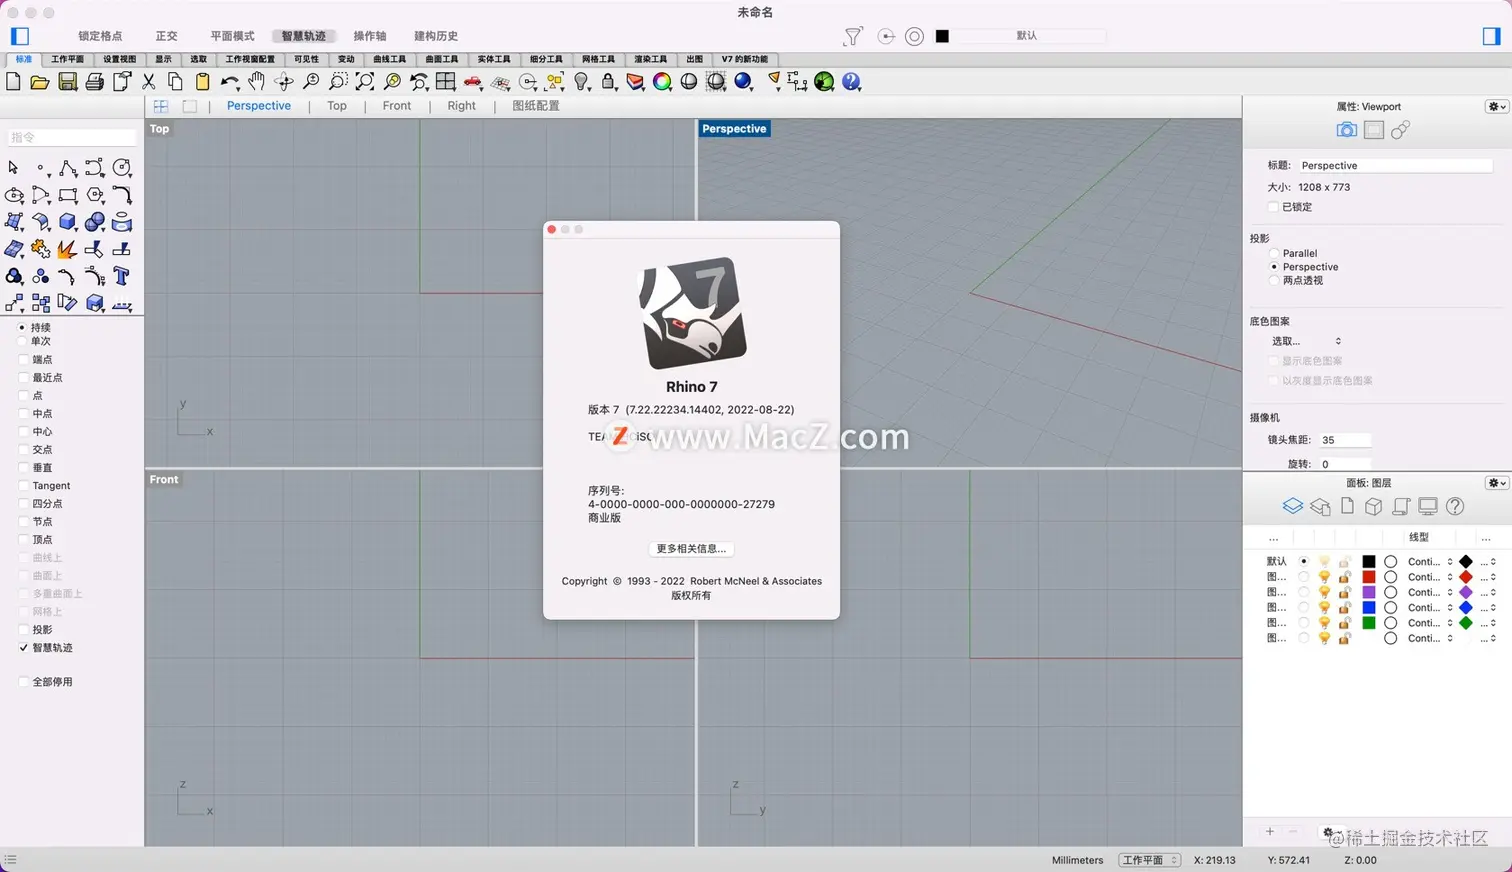Select the Circle tool in left toolbox
Screen dimensions: 1512x872
point(122,168)
